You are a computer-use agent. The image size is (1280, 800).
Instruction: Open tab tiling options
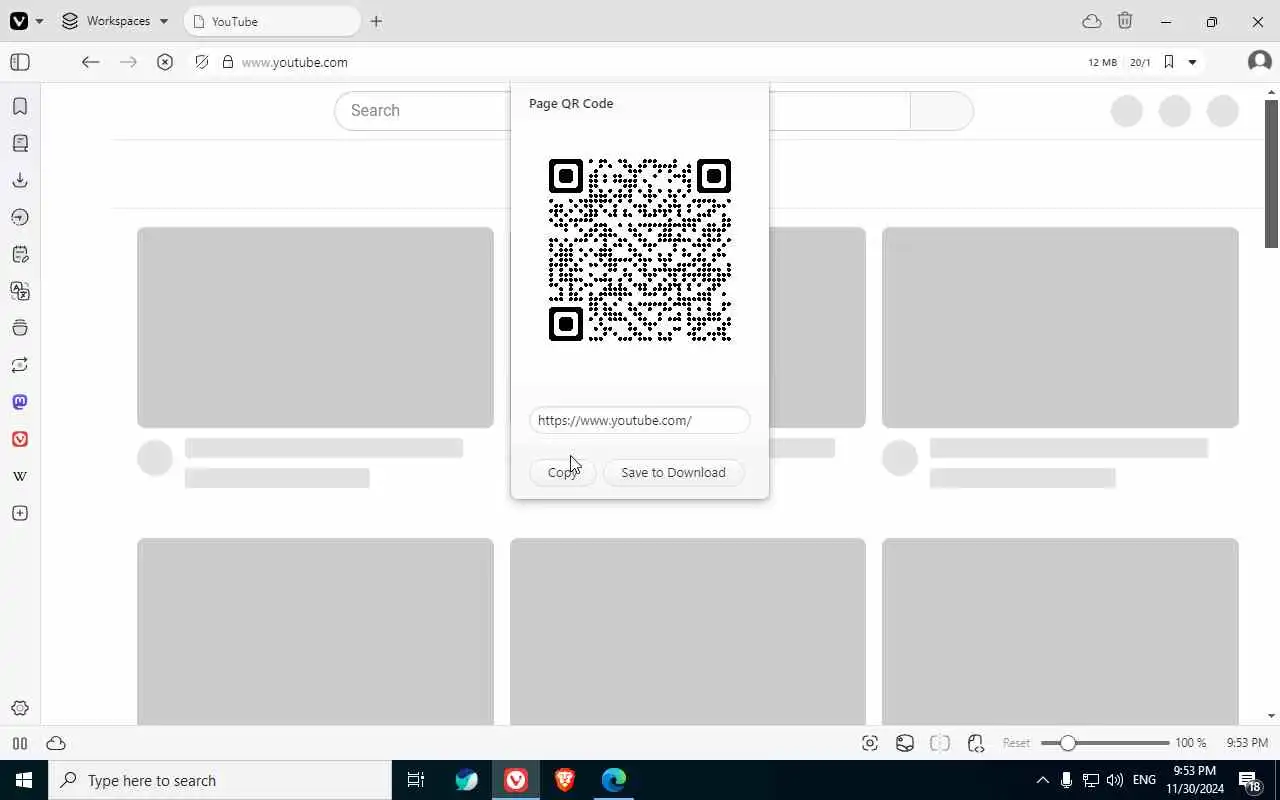point(940,743)
